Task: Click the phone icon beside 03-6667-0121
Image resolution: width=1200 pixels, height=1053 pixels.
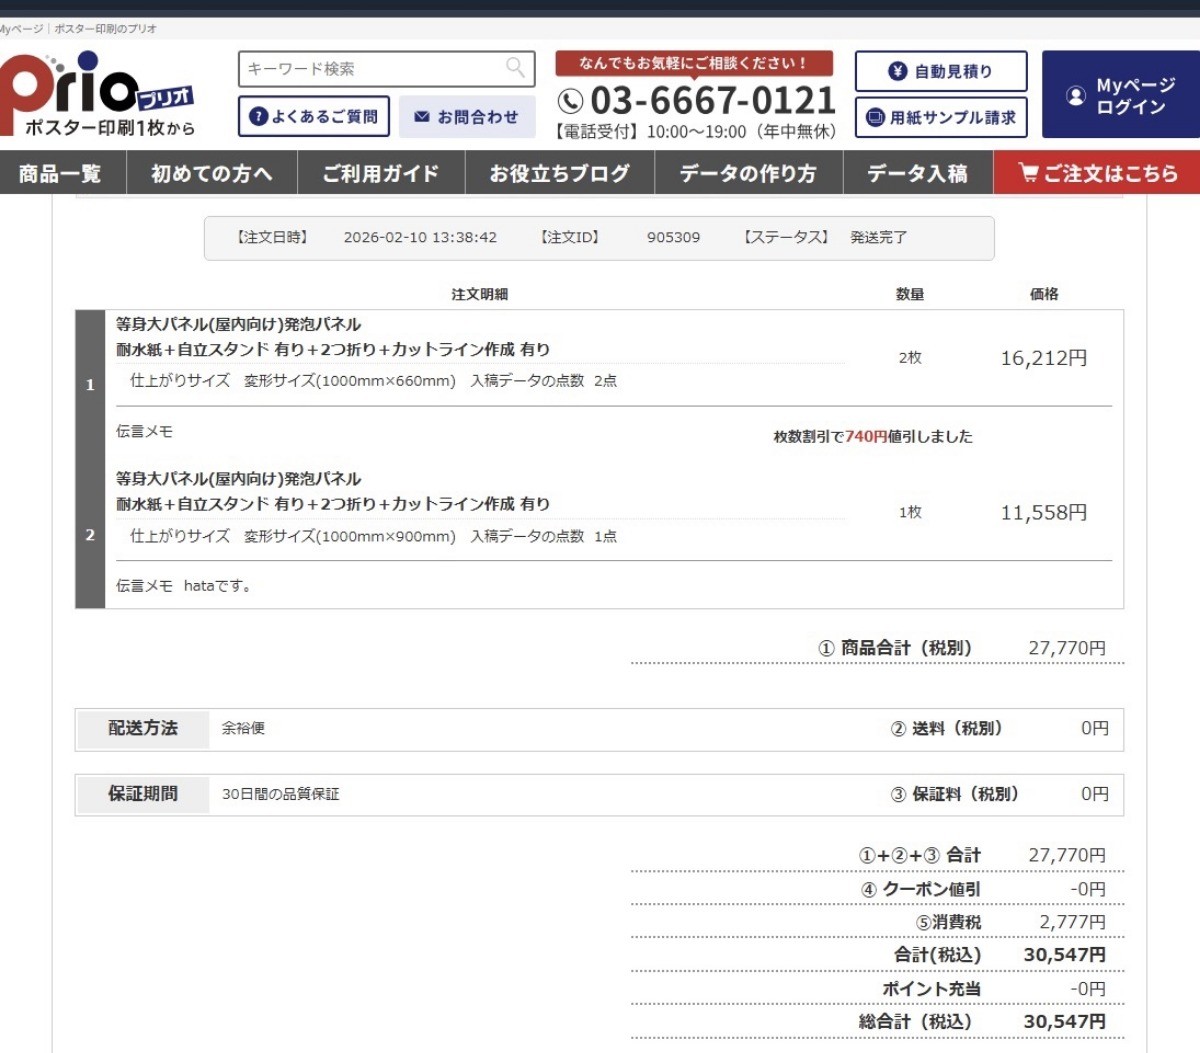Action: [570, 101]
